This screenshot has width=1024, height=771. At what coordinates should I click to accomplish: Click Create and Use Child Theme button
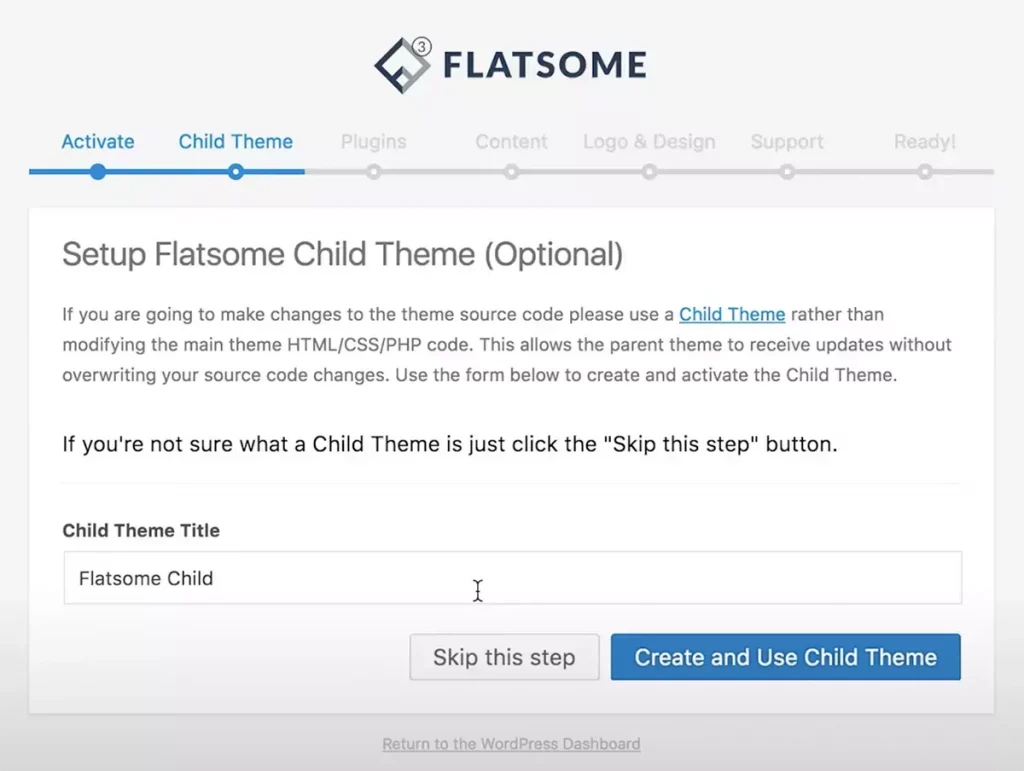[x=785, y=657]
